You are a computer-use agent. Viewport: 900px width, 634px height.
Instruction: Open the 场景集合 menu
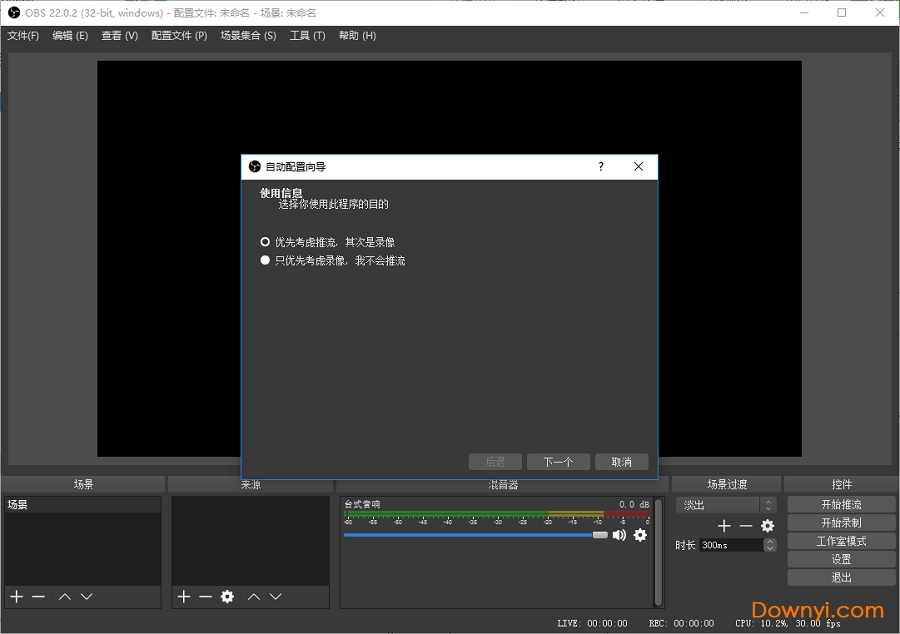click(x=248, y=35)
